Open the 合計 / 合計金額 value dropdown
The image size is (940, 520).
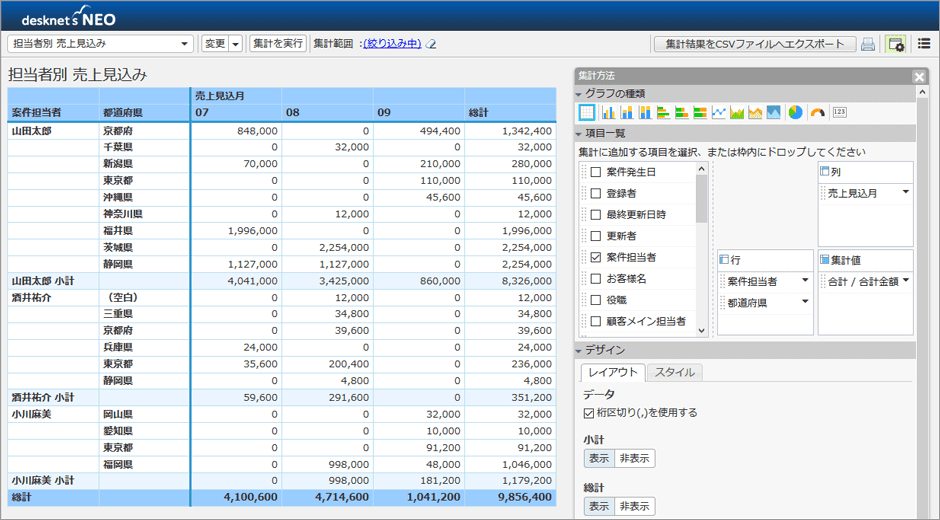(906, 281)
